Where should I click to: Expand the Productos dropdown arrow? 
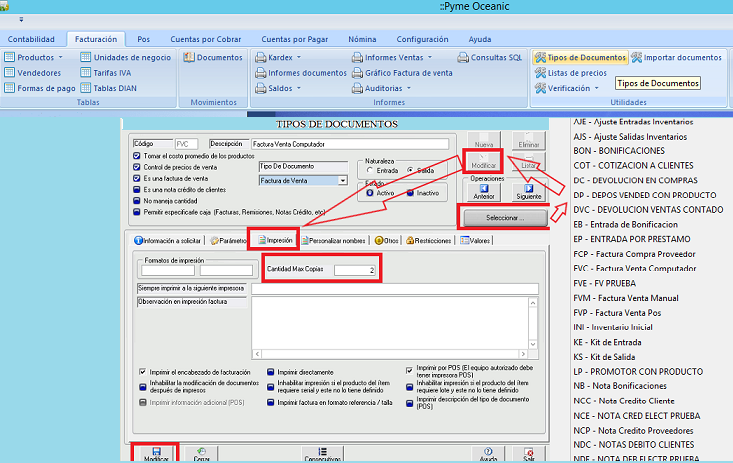[x=60, y=58]
